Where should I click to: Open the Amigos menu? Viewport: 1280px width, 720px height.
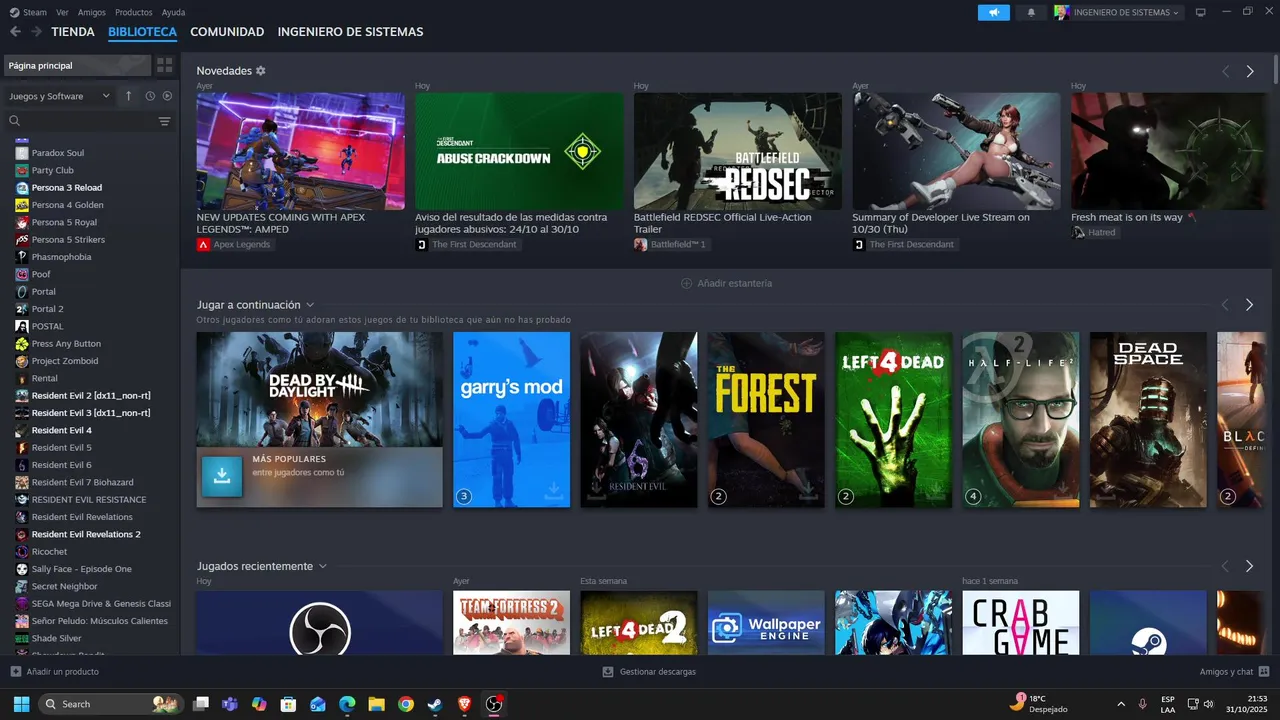[92, 12]
